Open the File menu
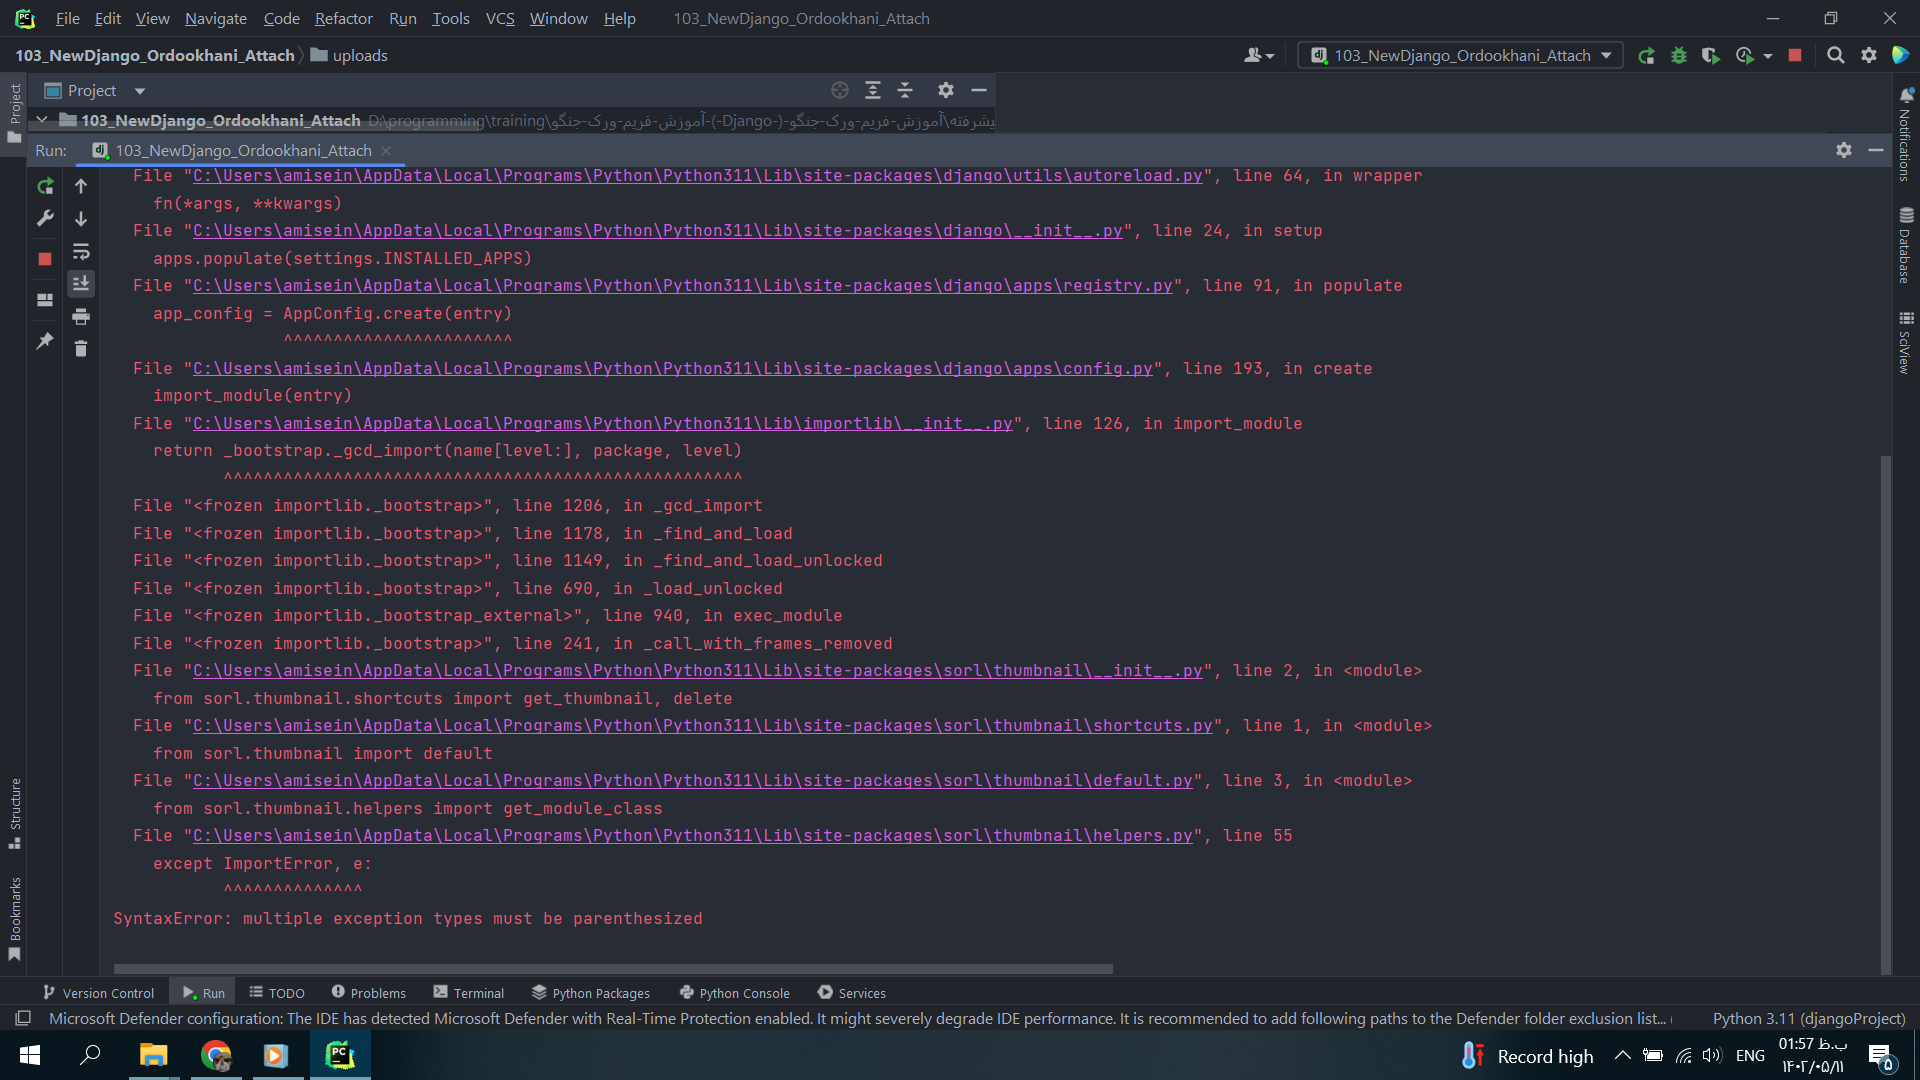 67,18
